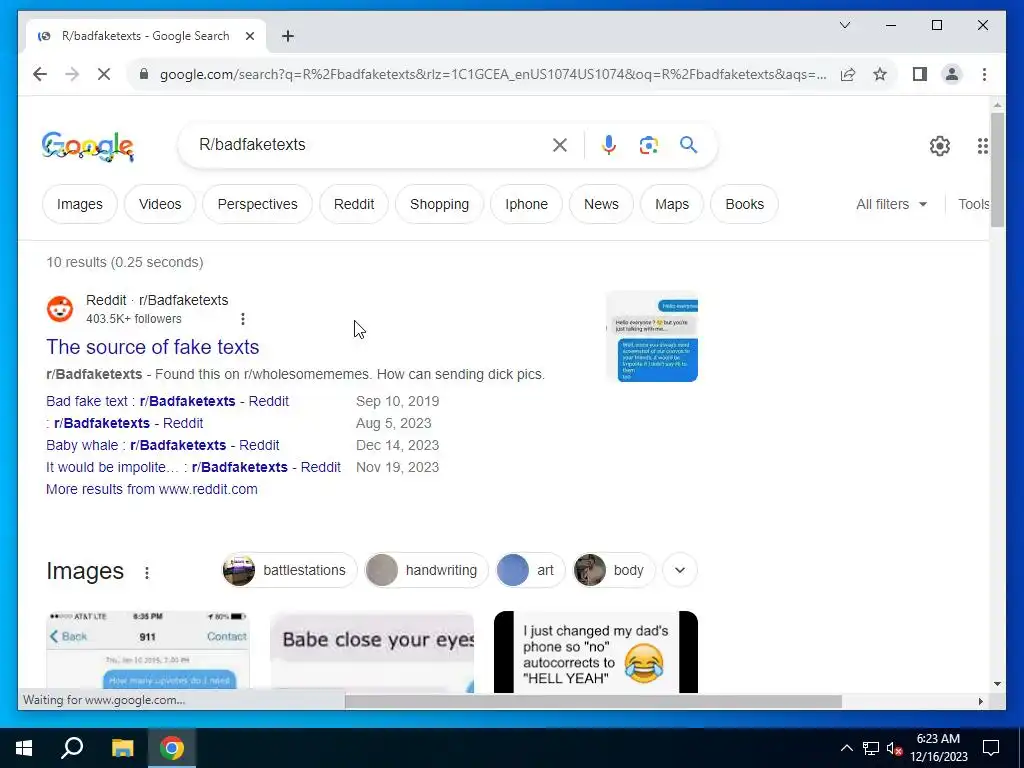This screenshot has height=768, width=1024.
Task: Select the body image chip
Action: coord(614,570)
